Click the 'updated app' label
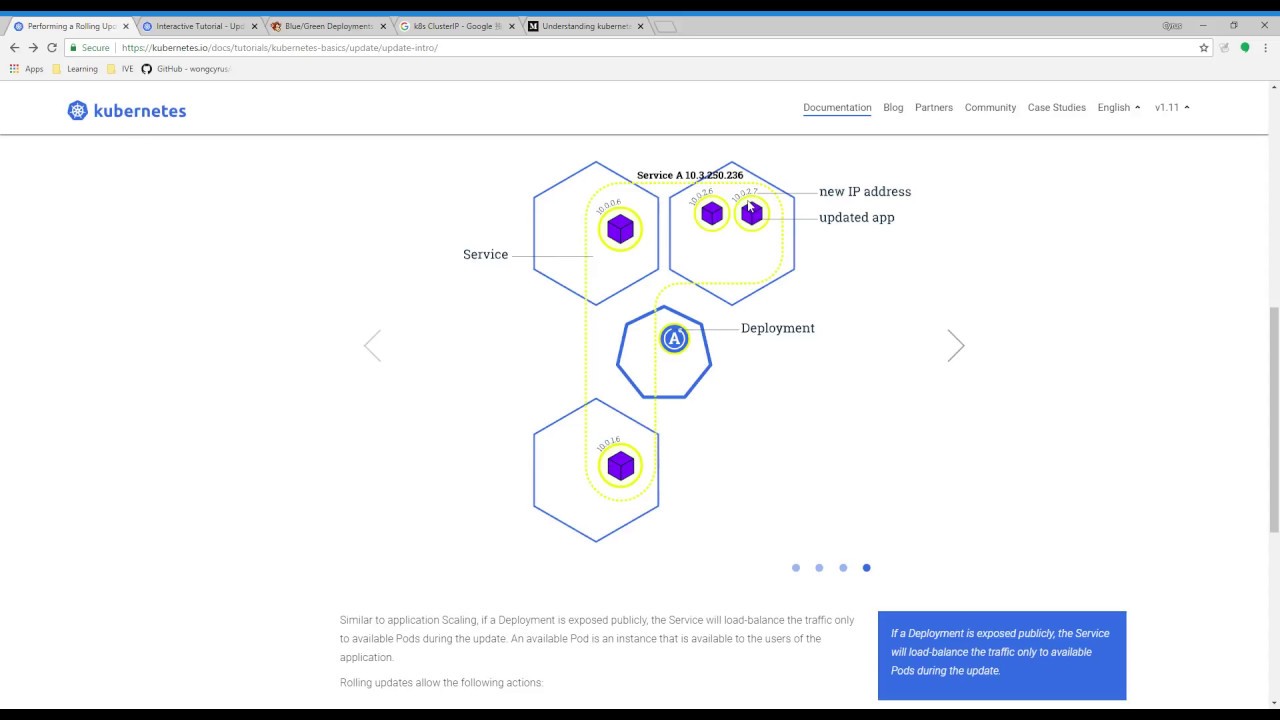The width and height of the screenshot is (1280, 720). click(x=857, y=217)
